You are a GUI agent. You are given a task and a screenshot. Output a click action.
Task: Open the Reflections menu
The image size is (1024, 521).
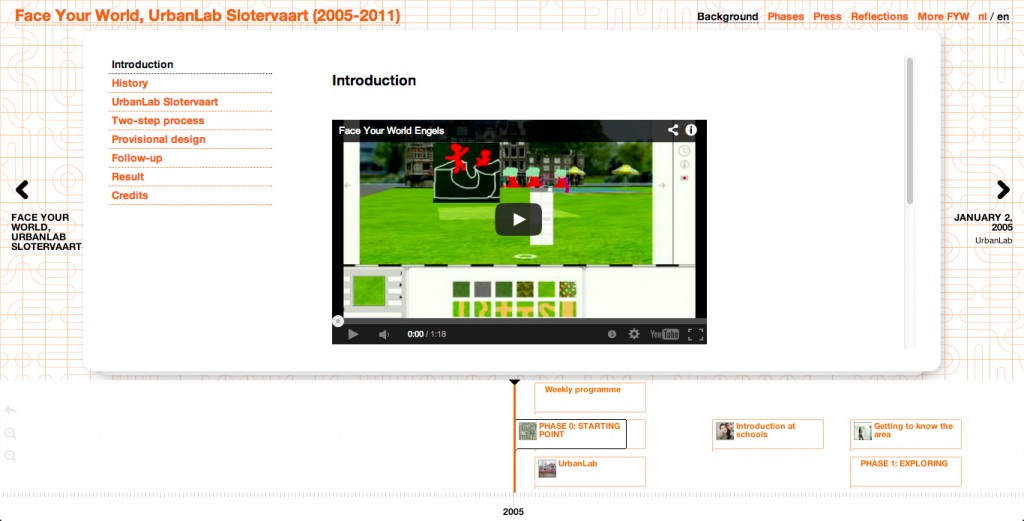(879, 17)
